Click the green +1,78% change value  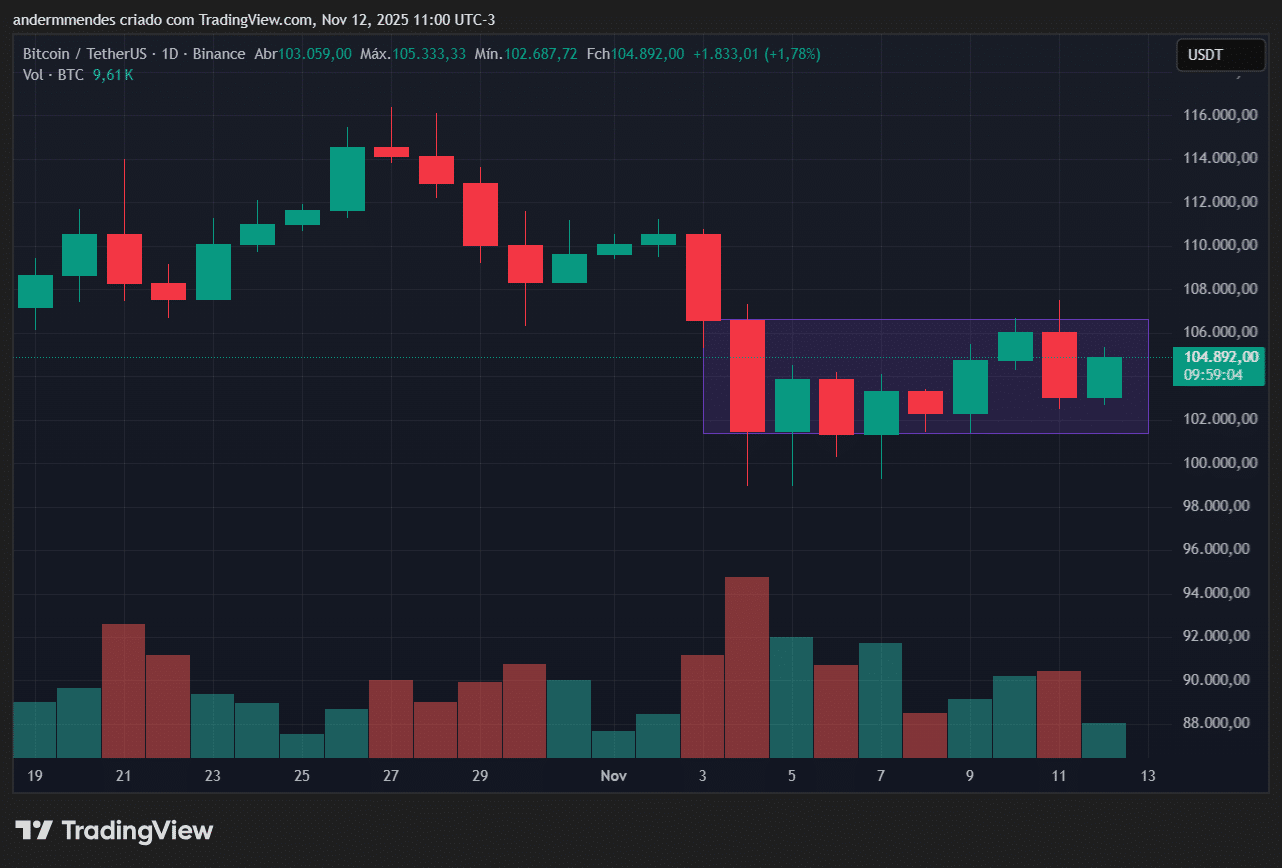point(790,54)
